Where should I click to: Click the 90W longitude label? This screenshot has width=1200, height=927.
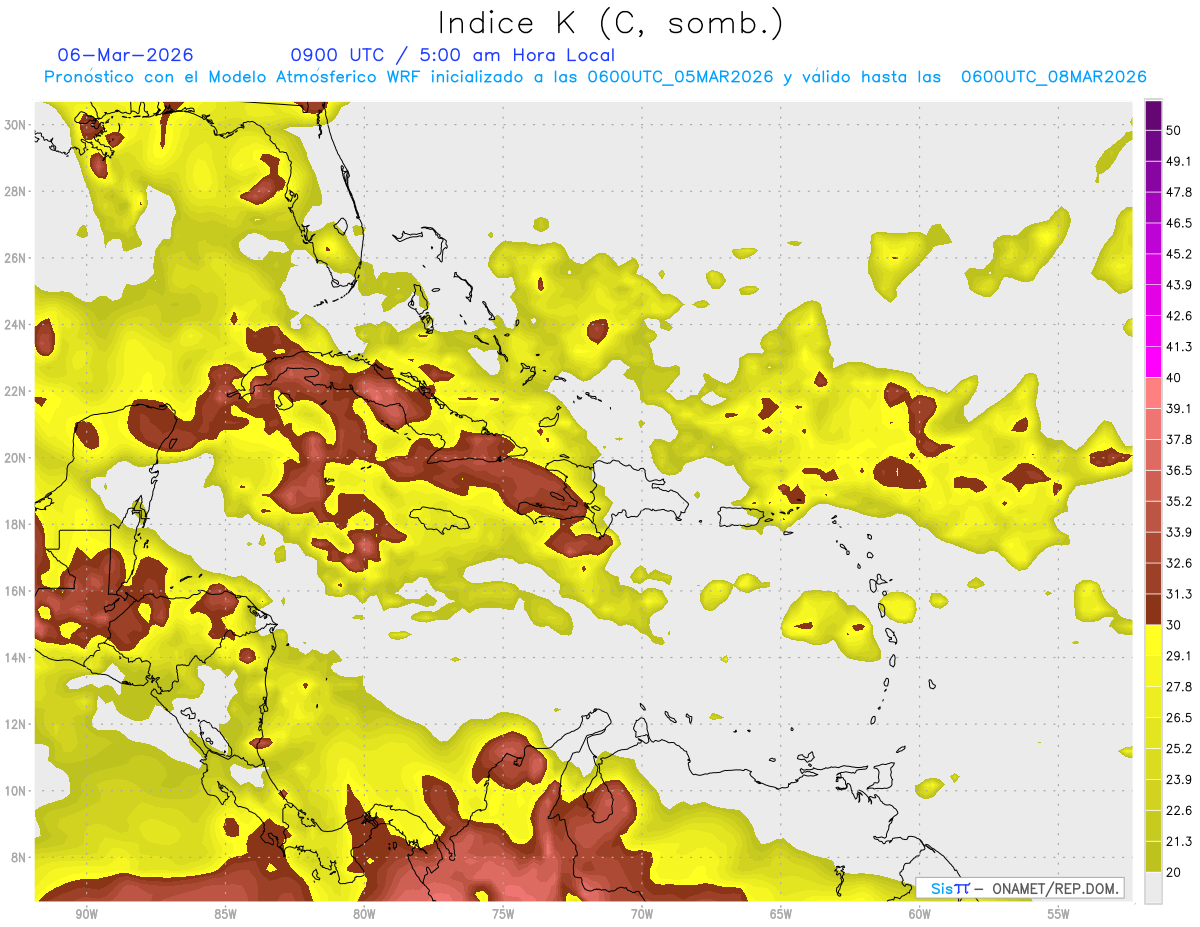click(86, 914)
